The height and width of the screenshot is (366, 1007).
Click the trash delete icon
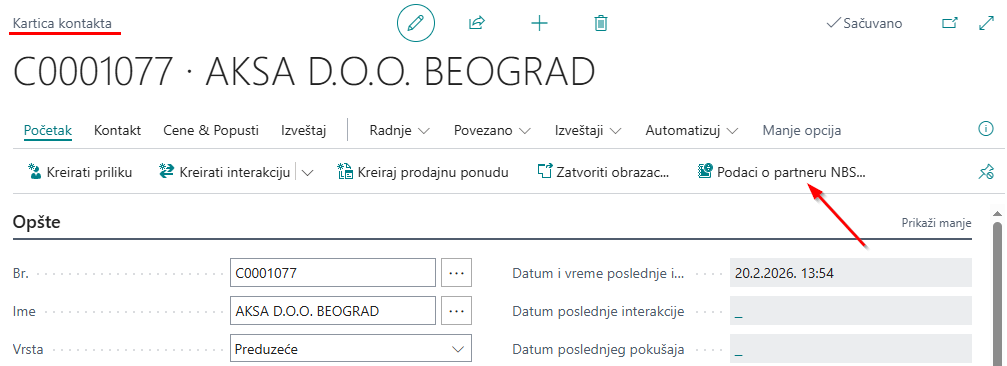tap(600, 24)
